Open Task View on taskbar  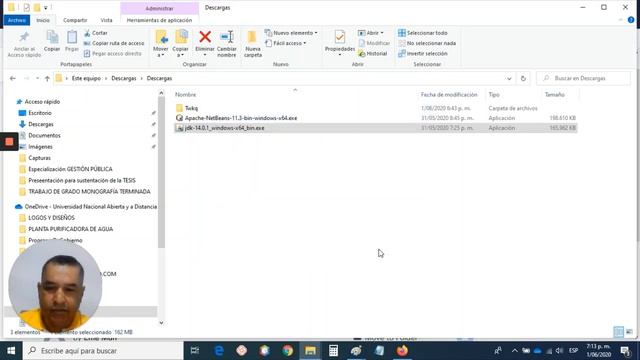pos(195,351)
